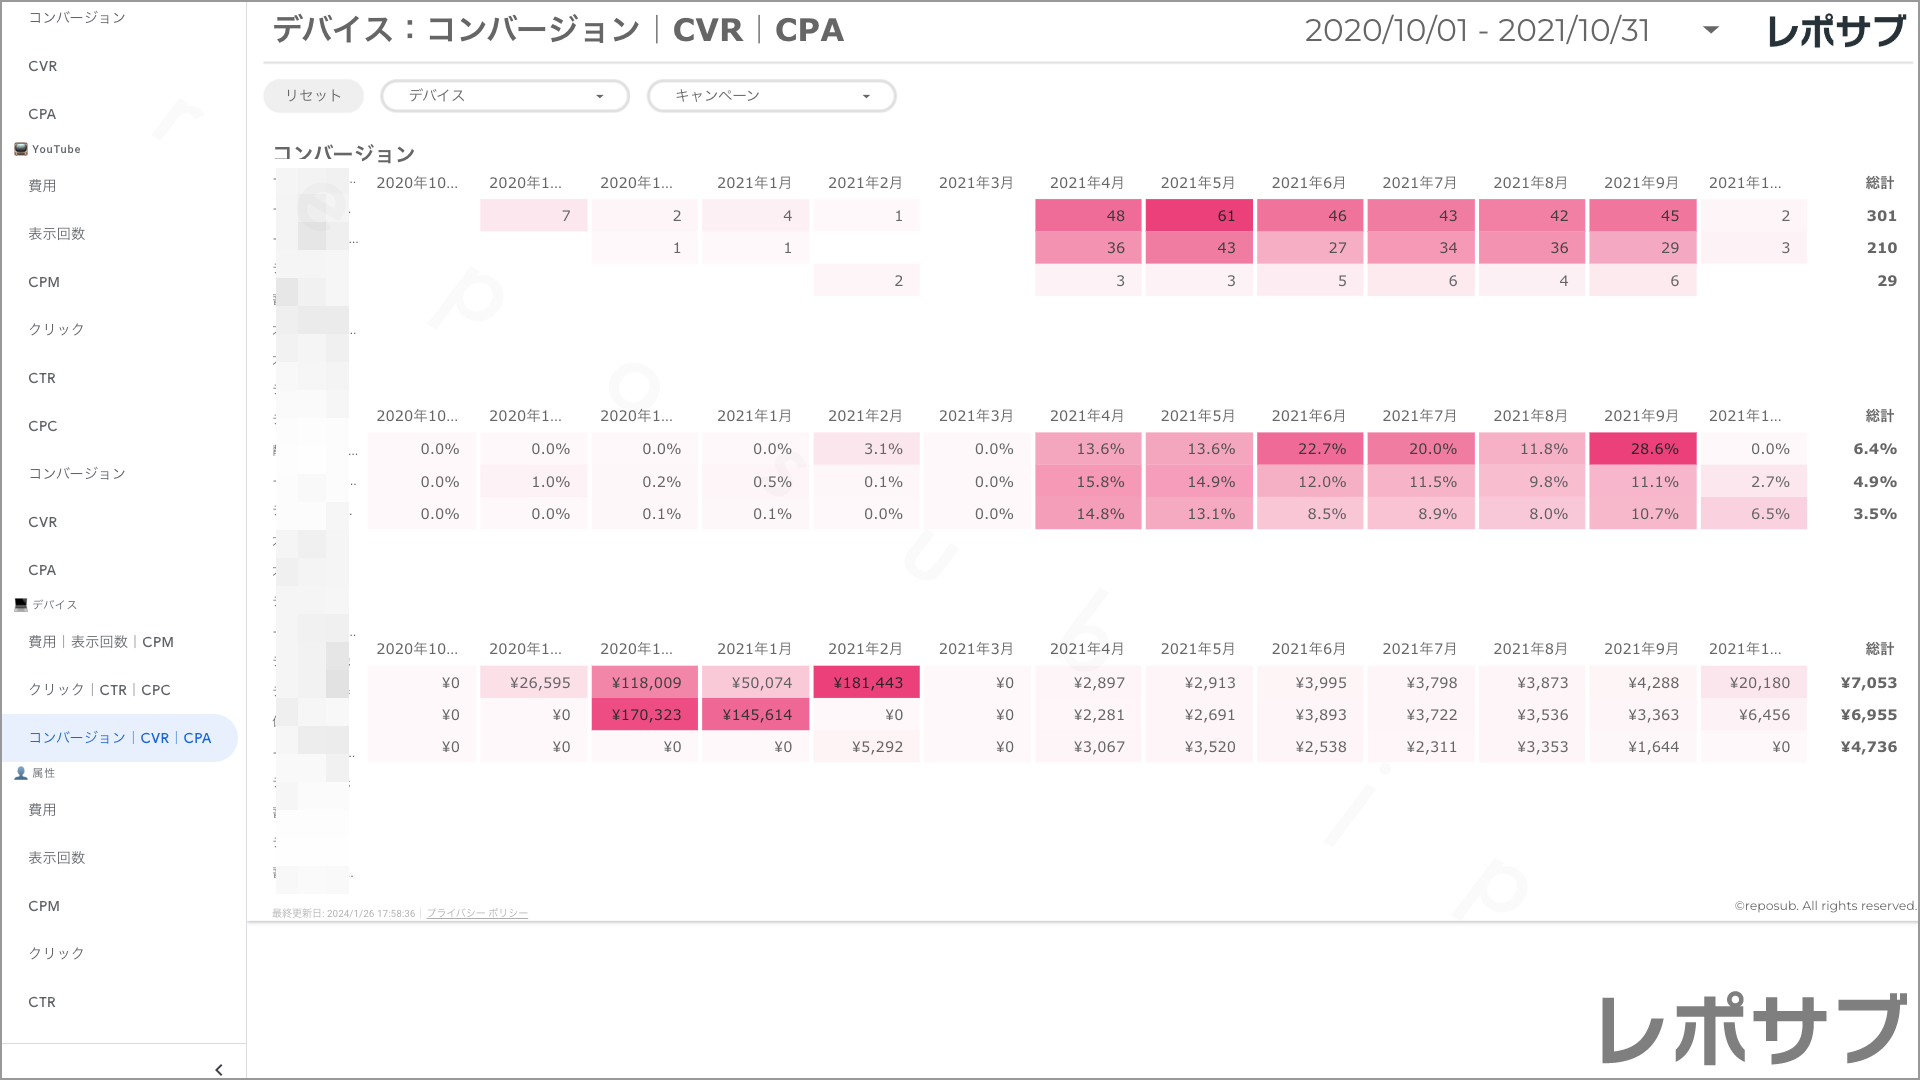Go to クリック | CTR | CPC page
Screen dimensions: 1920x1080
point(99,690)
